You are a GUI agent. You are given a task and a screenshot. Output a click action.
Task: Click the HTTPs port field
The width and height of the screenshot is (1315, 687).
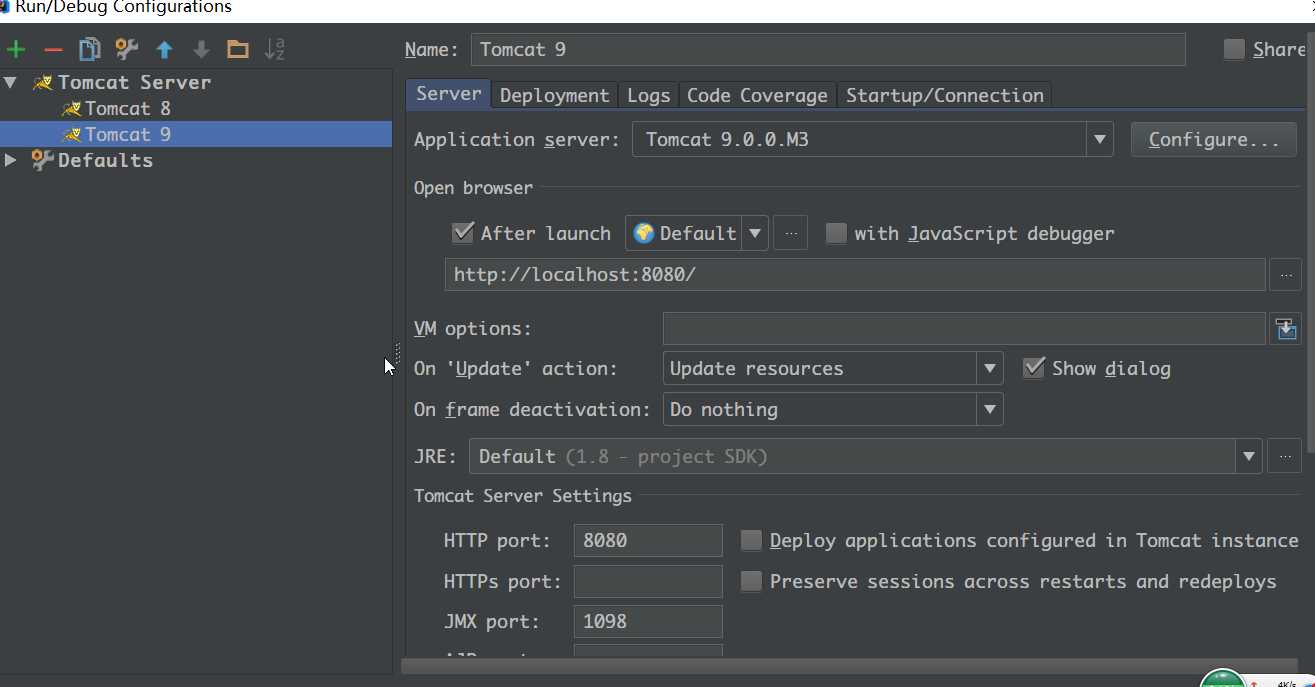click(648, 581)
